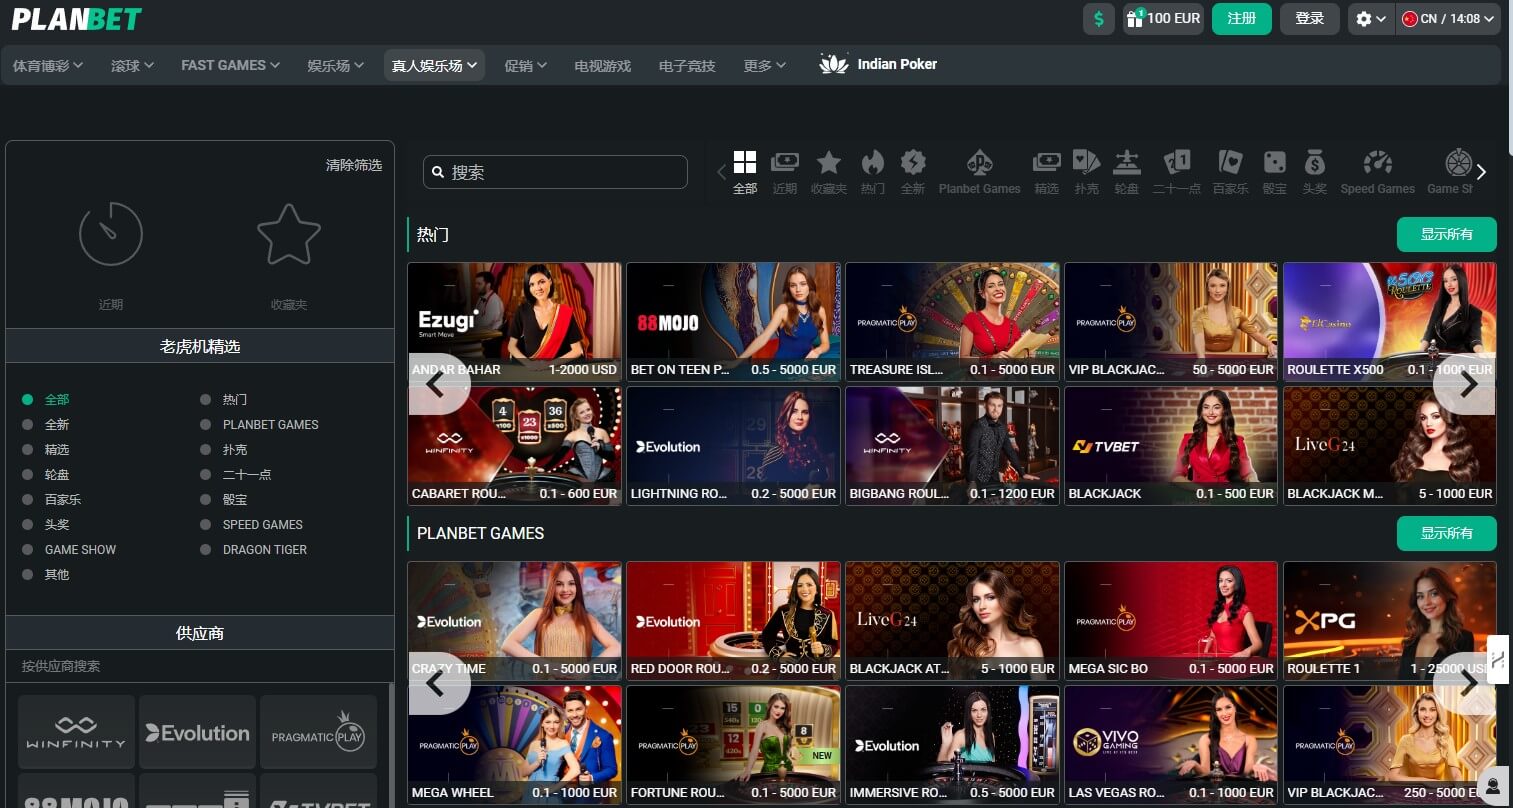The height and width of the screenshot is (808, 1513).
Task: Expand the 促销 dropdown menu
Action: (x=525, y=65)
